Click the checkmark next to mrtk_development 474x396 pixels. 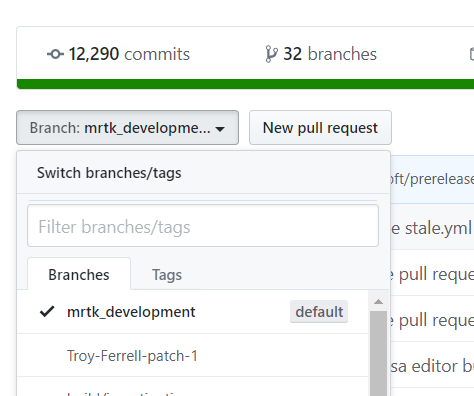coord(47,311)
